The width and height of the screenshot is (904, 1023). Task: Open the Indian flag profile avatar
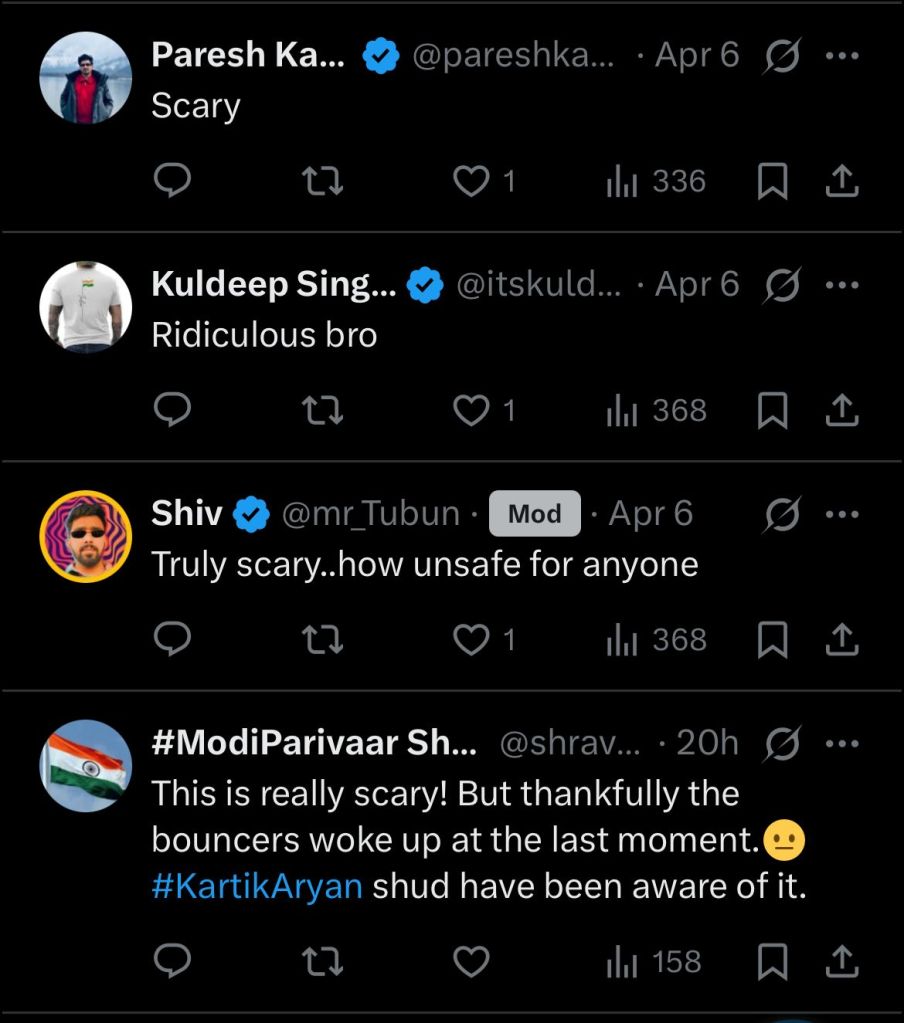click(x=86, y=766)
